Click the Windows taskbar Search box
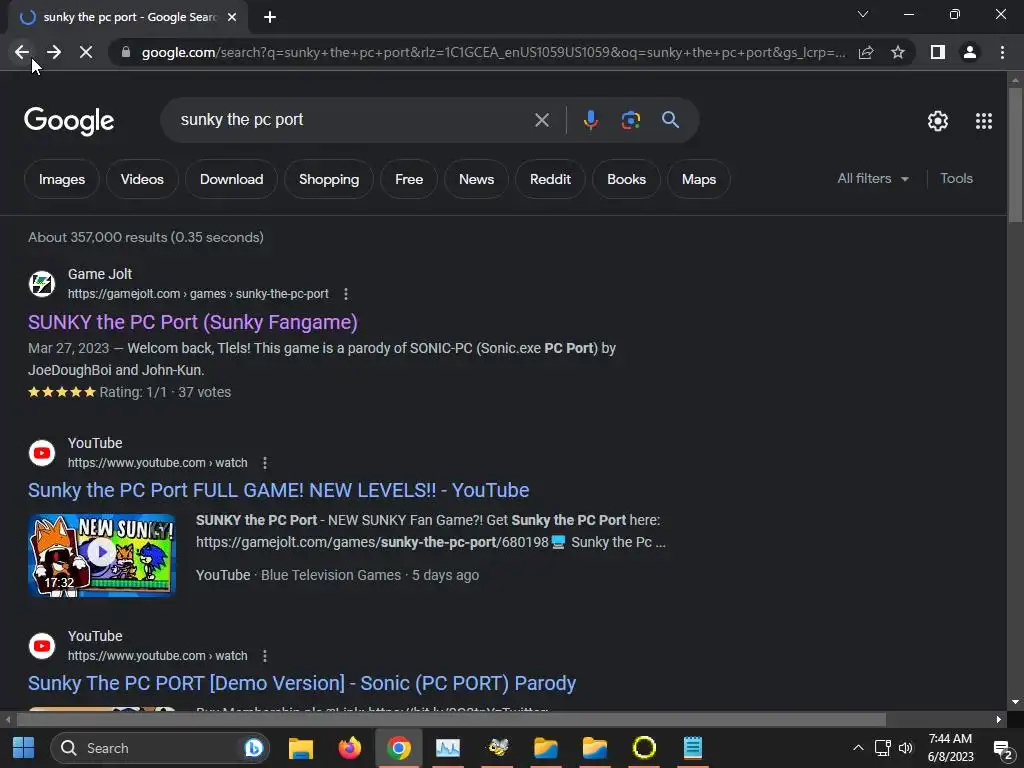The height and width of the screenshot is (768, 1024). pyautogui.click(x=160, y=748)
